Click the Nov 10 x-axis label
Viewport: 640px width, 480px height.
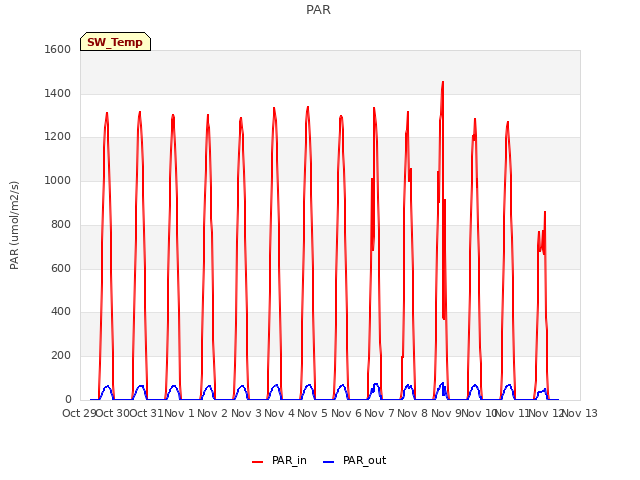479,413
